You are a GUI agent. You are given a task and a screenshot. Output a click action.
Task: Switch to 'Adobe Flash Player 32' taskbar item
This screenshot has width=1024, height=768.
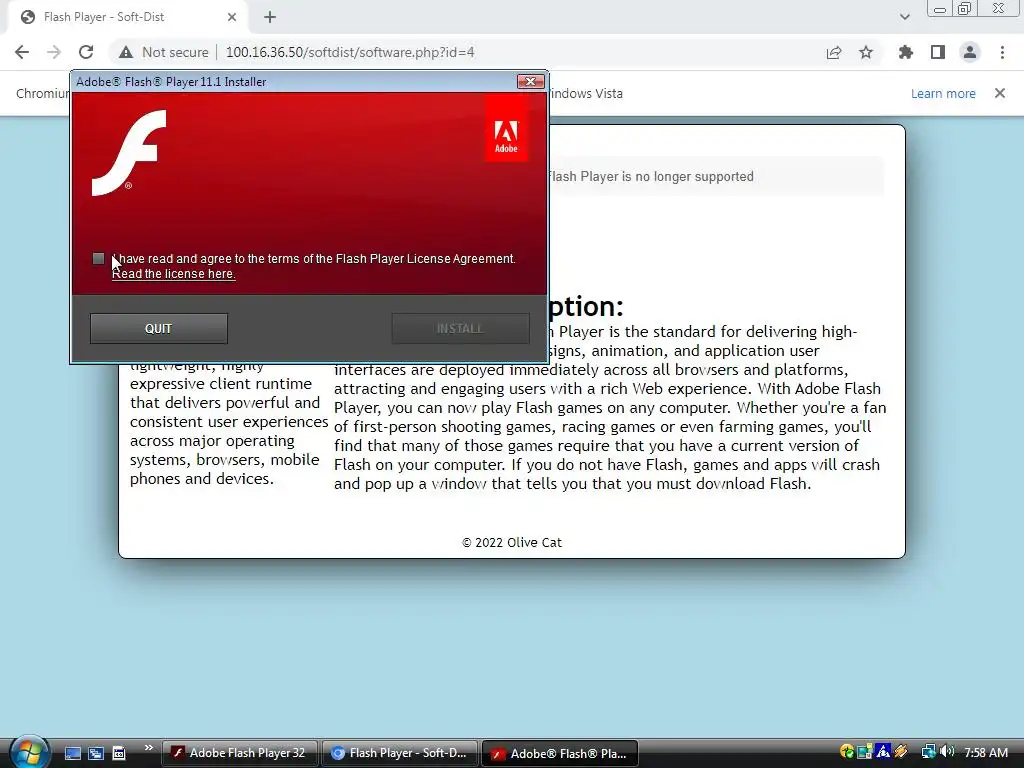(239, 753)
